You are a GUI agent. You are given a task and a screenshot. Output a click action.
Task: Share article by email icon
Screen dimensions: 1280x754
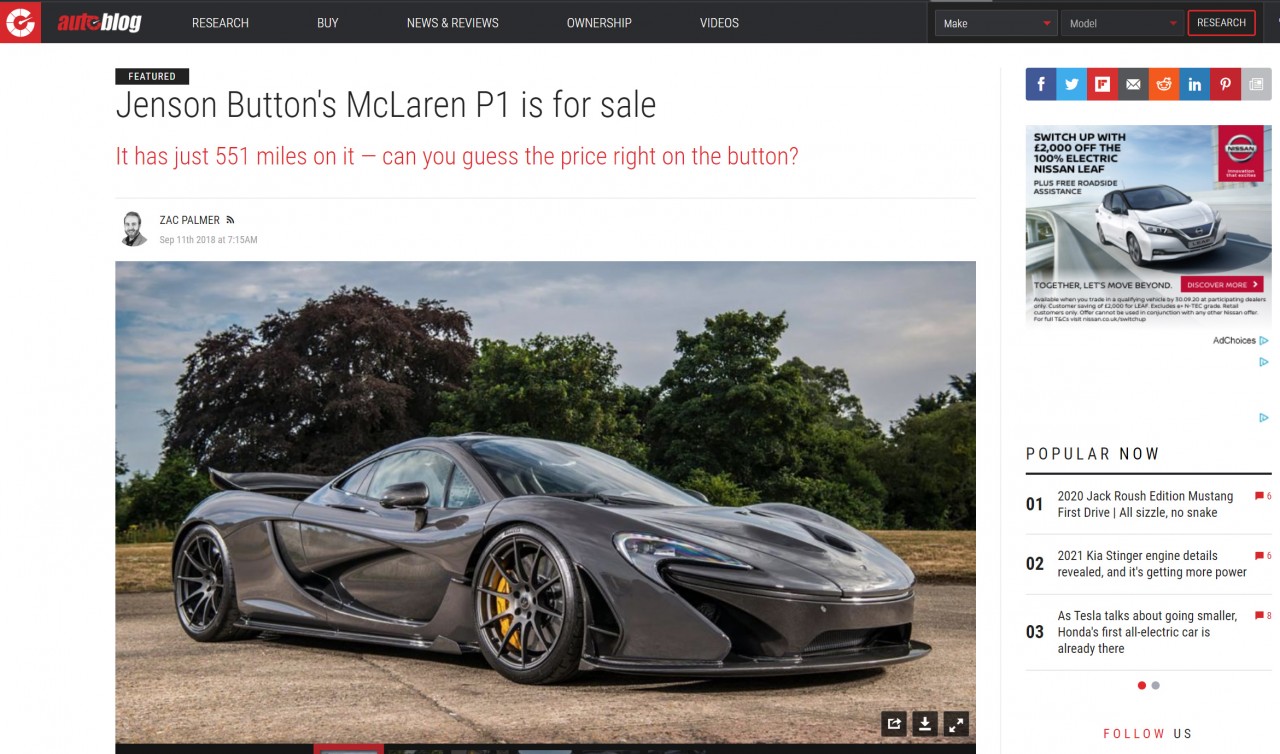click(1133, 84)
